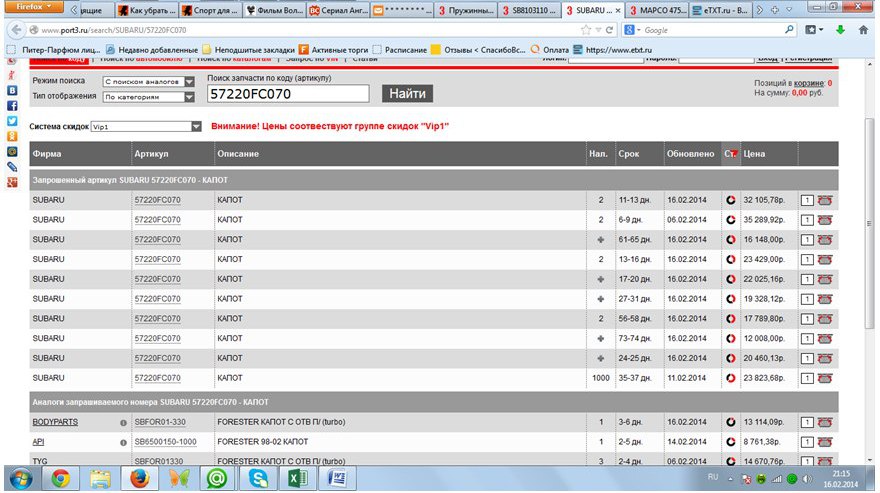
Task: Switch to tab Спорт для...
Action: click(x=210, y=10)
